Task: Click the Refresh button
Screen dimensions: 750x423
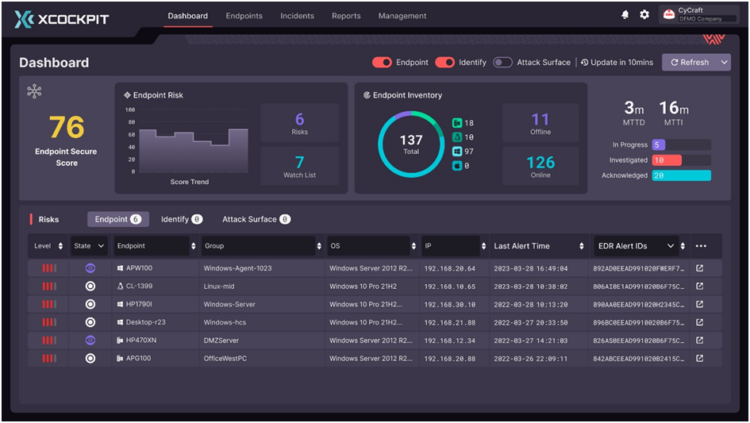Action: (x=688, y=62)
